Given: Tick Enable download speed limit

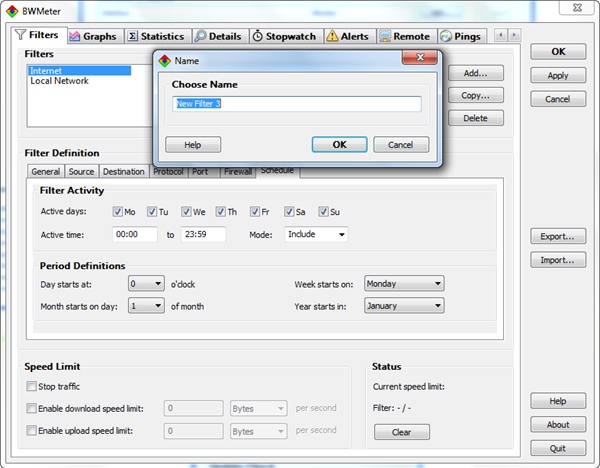Looking at the screenshot, I should click(32, 408).
